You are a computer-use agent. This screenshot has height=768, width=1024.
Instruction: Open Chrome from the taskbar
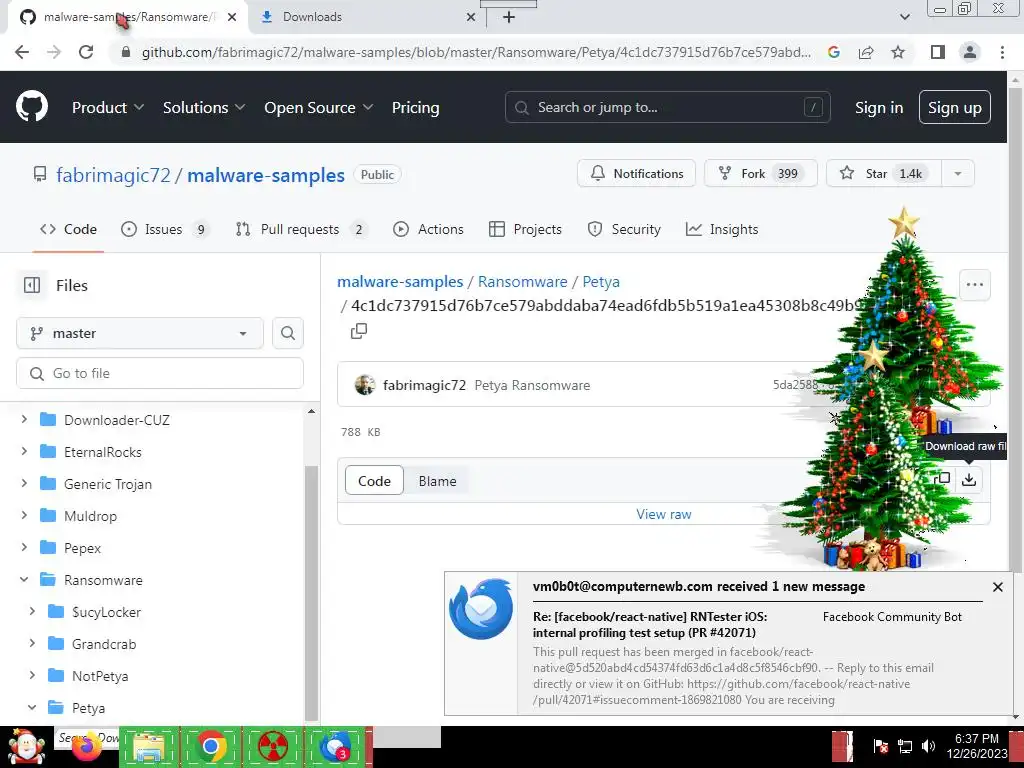click(x=211, y=746)
